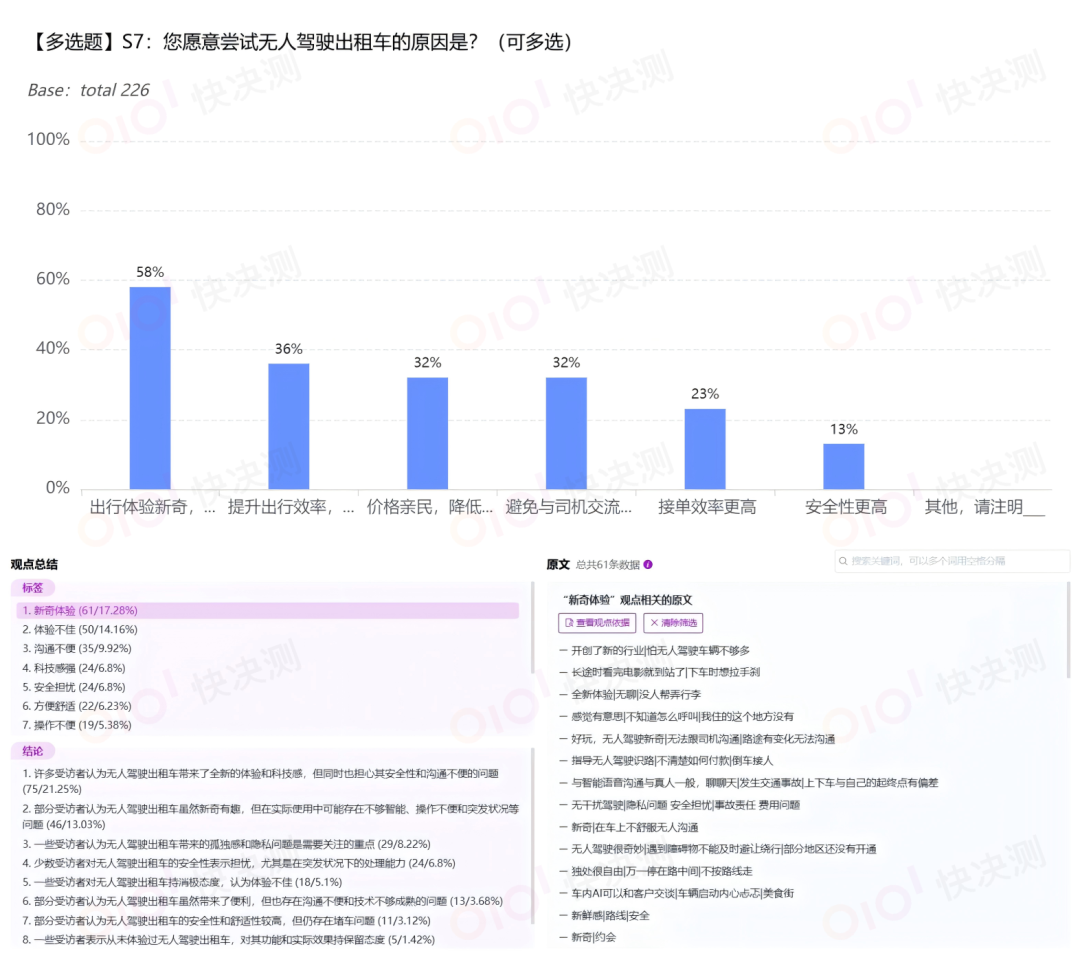The width and height of the screenshot is (1080, 962).
Task: Select the tag 体验不佳 (50/14.16%)
Action: (x=80, y=629)
